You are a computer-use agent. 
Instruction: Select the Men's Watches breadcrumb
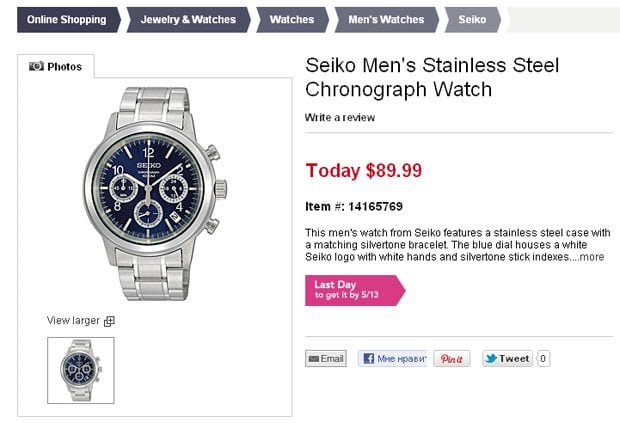tap(386, 19)
